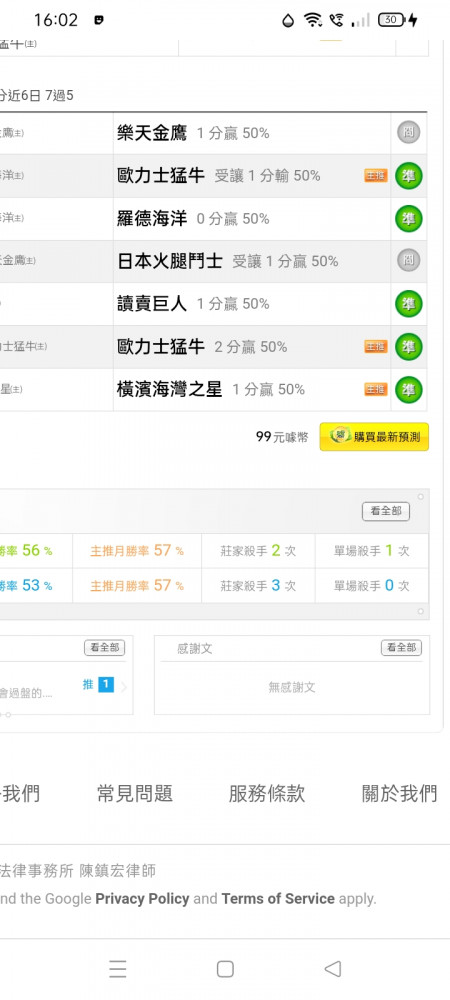Tap the grey icon beside 樂天金鷹

409,133
